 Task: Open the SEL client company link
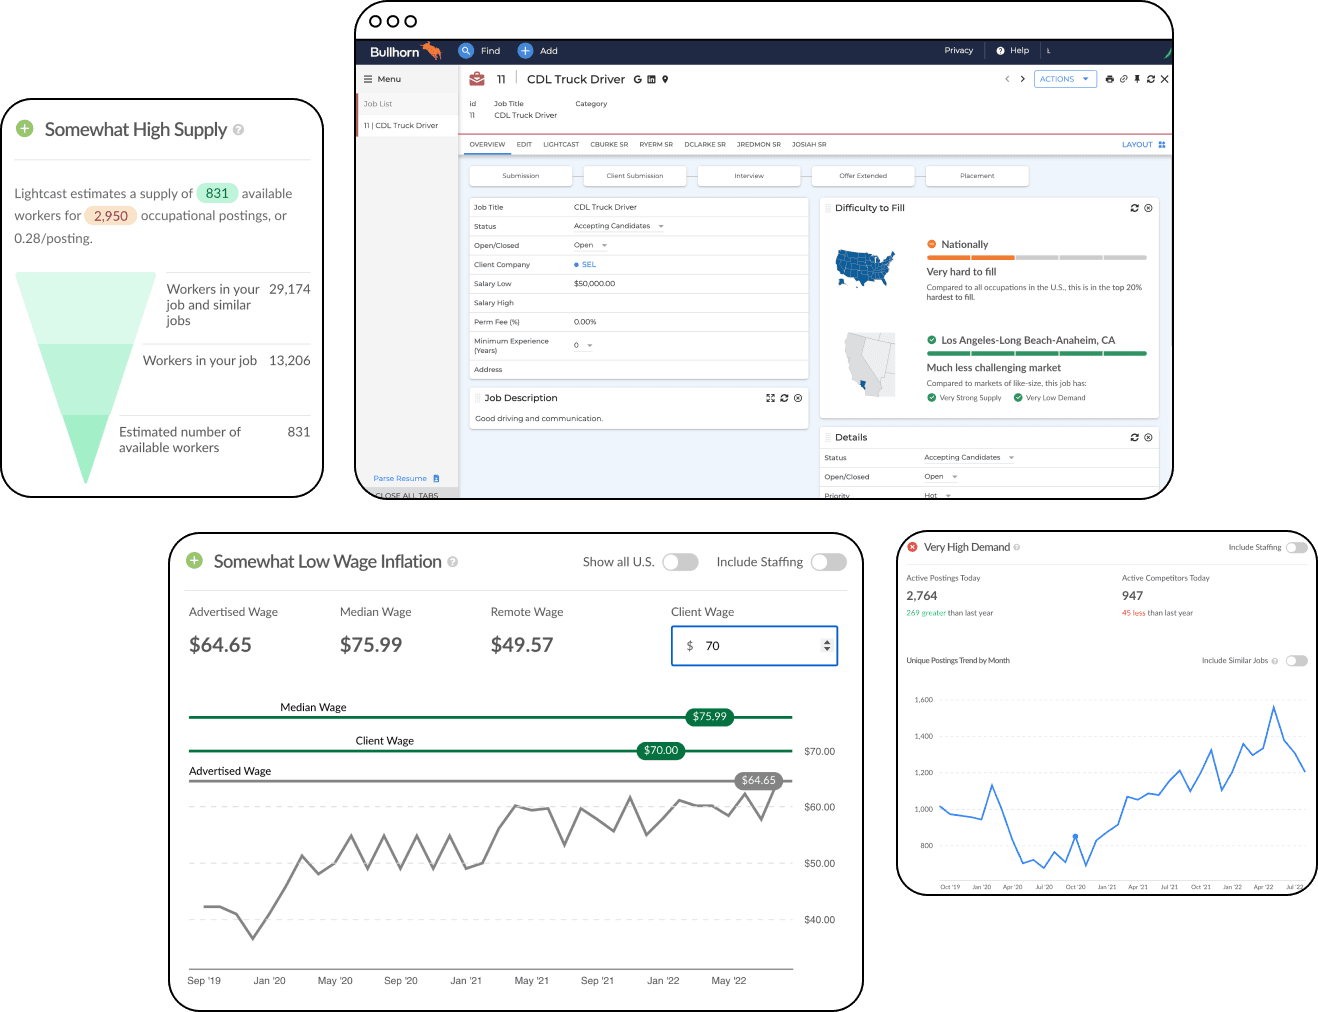[589, 265]
